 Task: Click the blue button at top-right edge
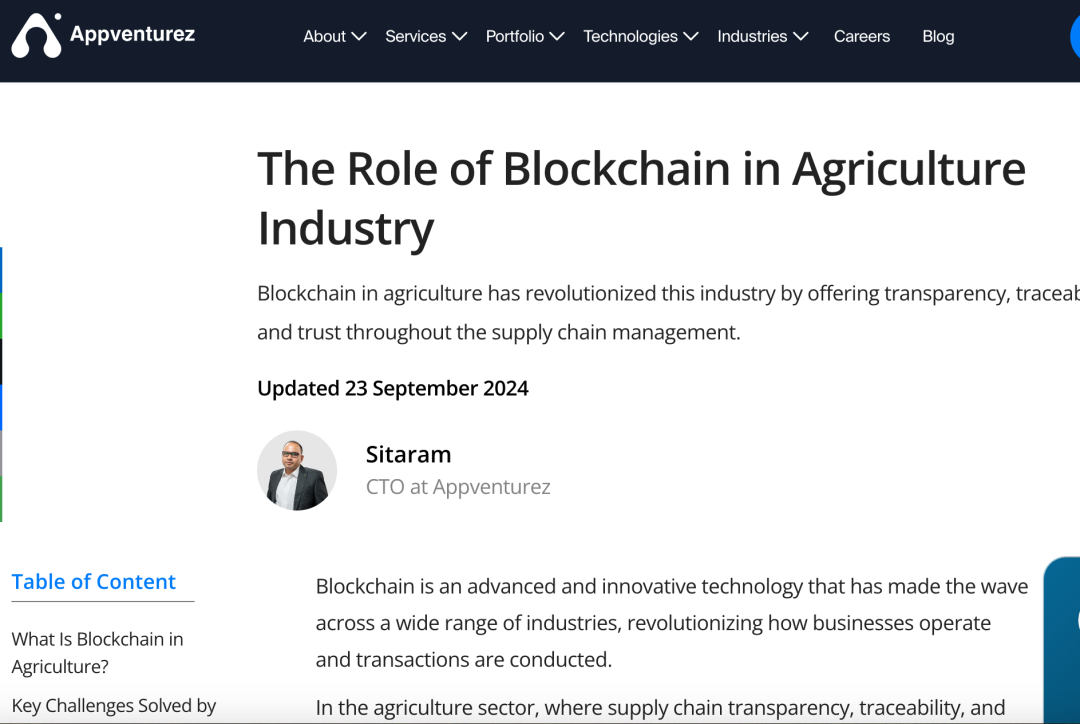coord(1075,37)
